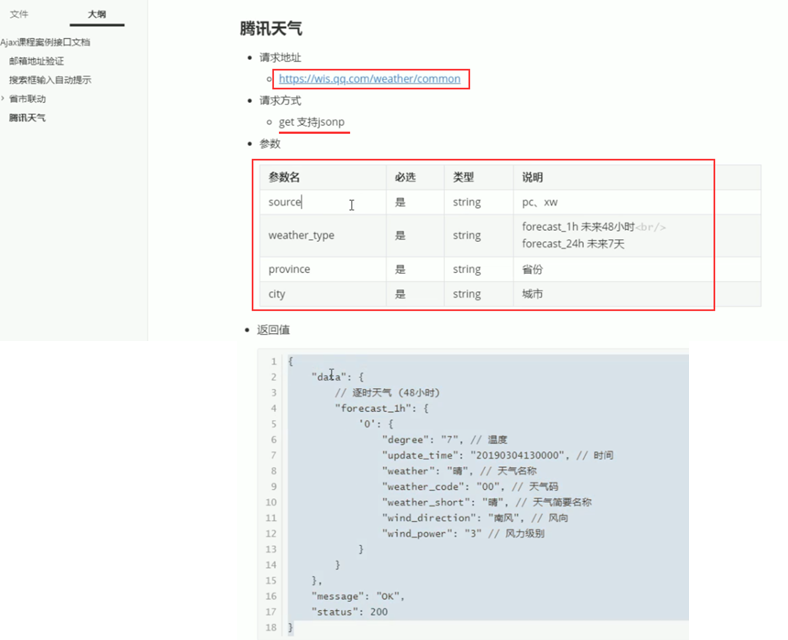This screenshot has height=640, width=788.
Task: Click the 返回值 bullet text
Action: [x=273, y=330]
